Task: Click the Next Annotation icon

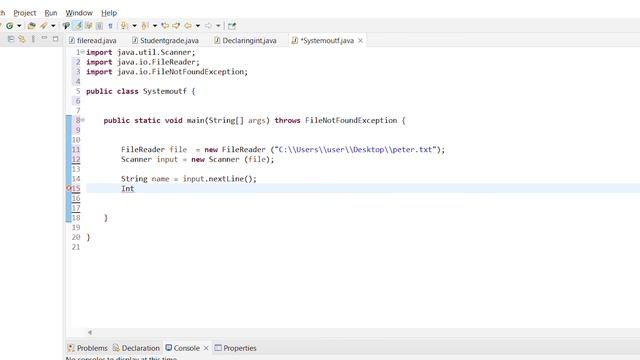Action: tap(124, 26)
